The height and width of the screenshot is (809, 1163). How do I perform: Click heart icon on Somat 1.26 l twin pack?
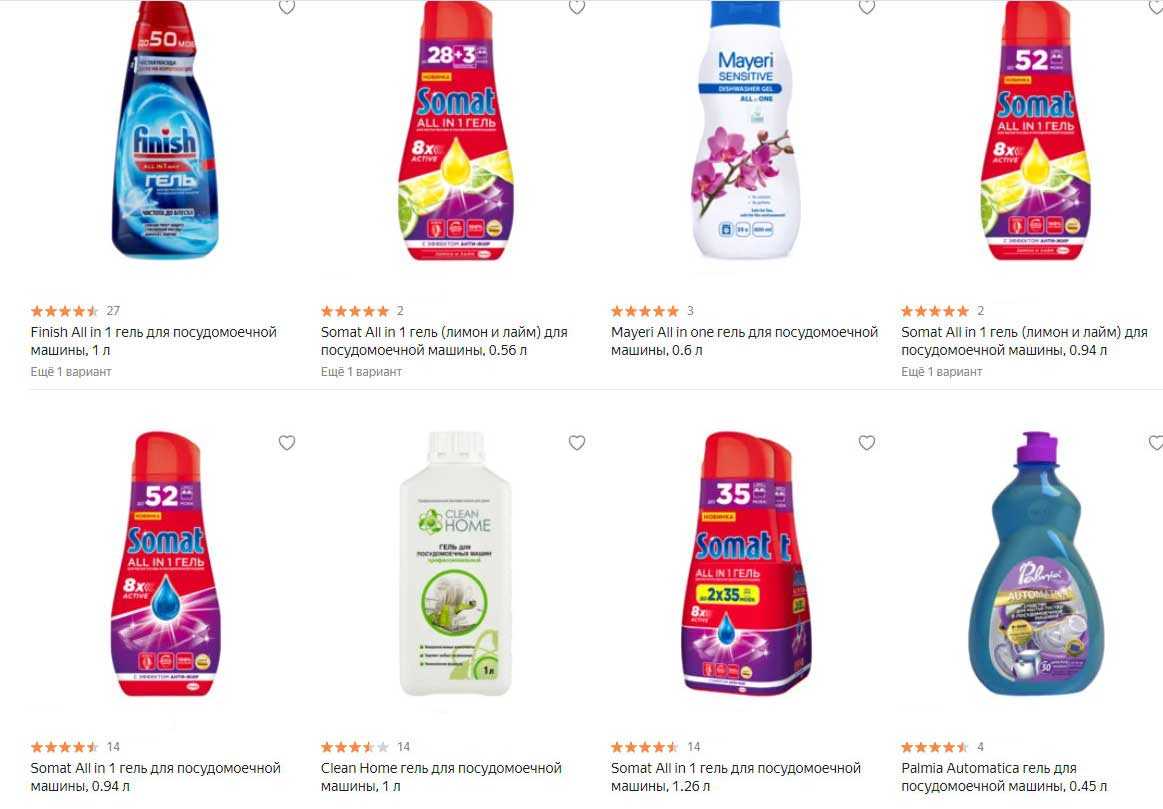(x=867, y=443)
